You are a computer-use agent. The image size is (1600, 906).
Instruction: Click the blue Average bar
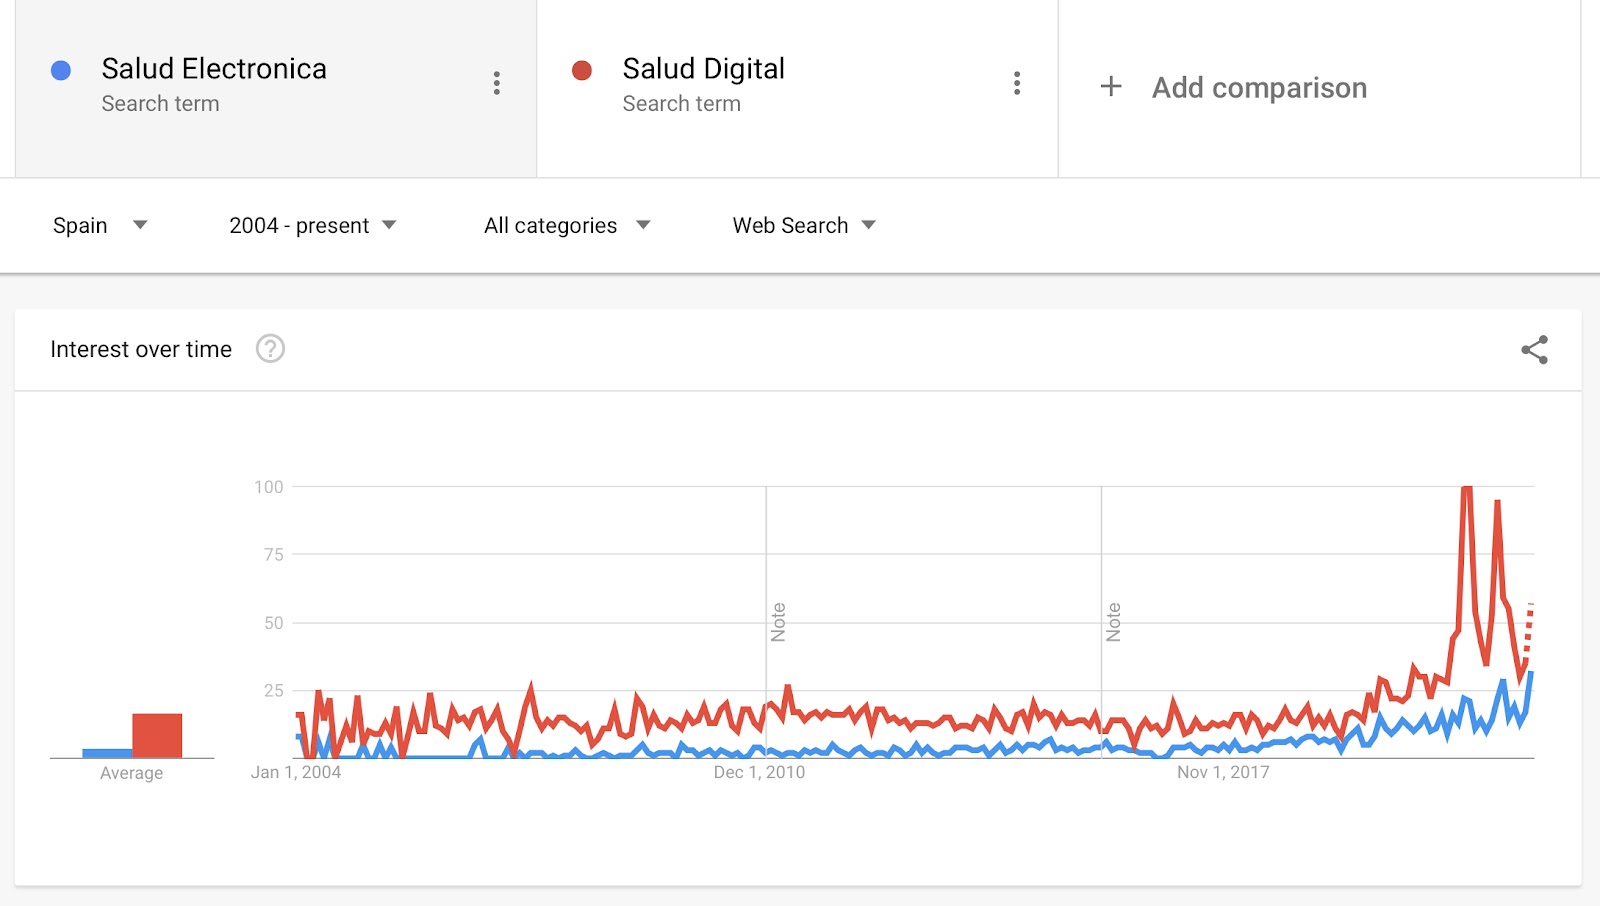[107, 753]
